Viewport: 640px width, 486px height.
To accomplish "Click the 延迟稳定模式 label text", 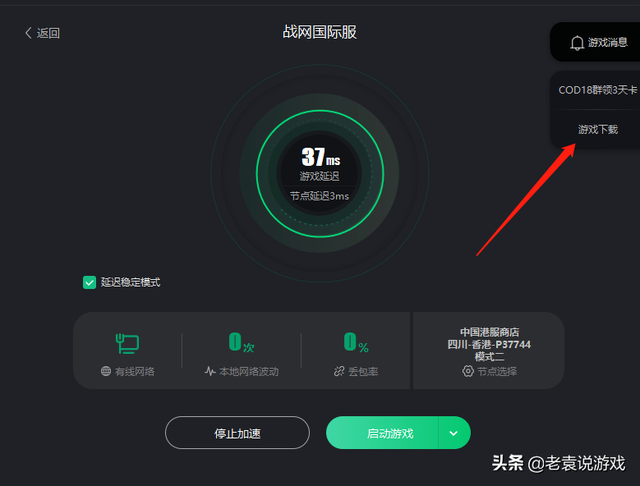I will (131, 282).
